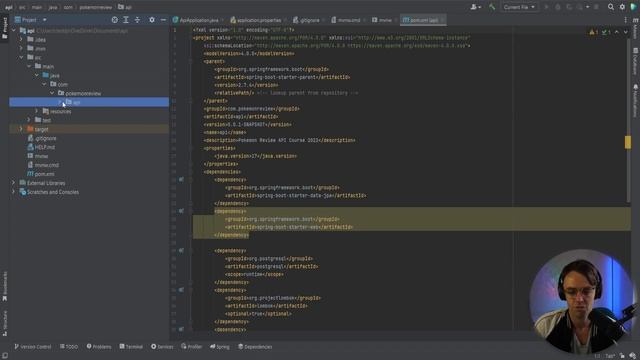Open the Version Control tool window
Viewport: 640px width, 360px height.
[33, 347]
